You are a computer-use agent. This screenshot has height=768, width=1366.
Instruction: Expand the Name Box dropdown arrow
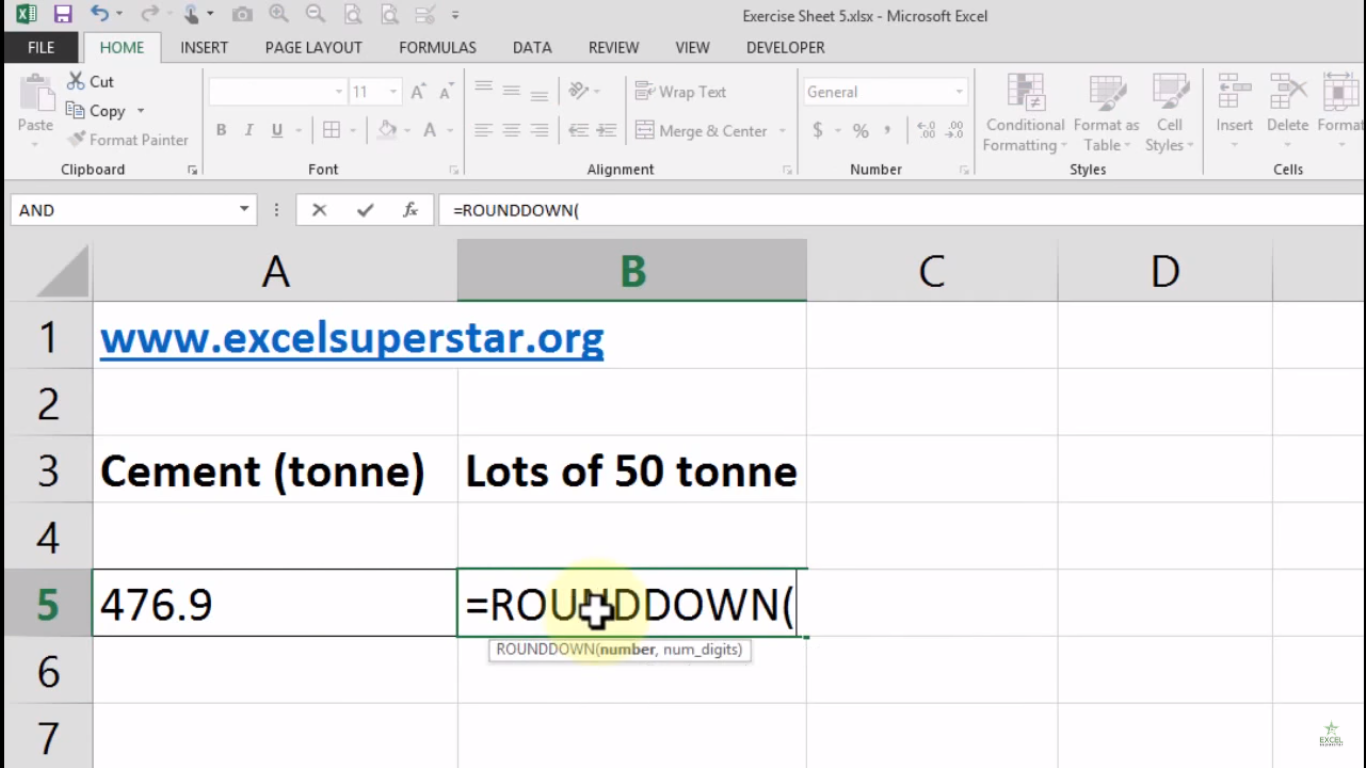pyautogui.click(x=244, y=210)
